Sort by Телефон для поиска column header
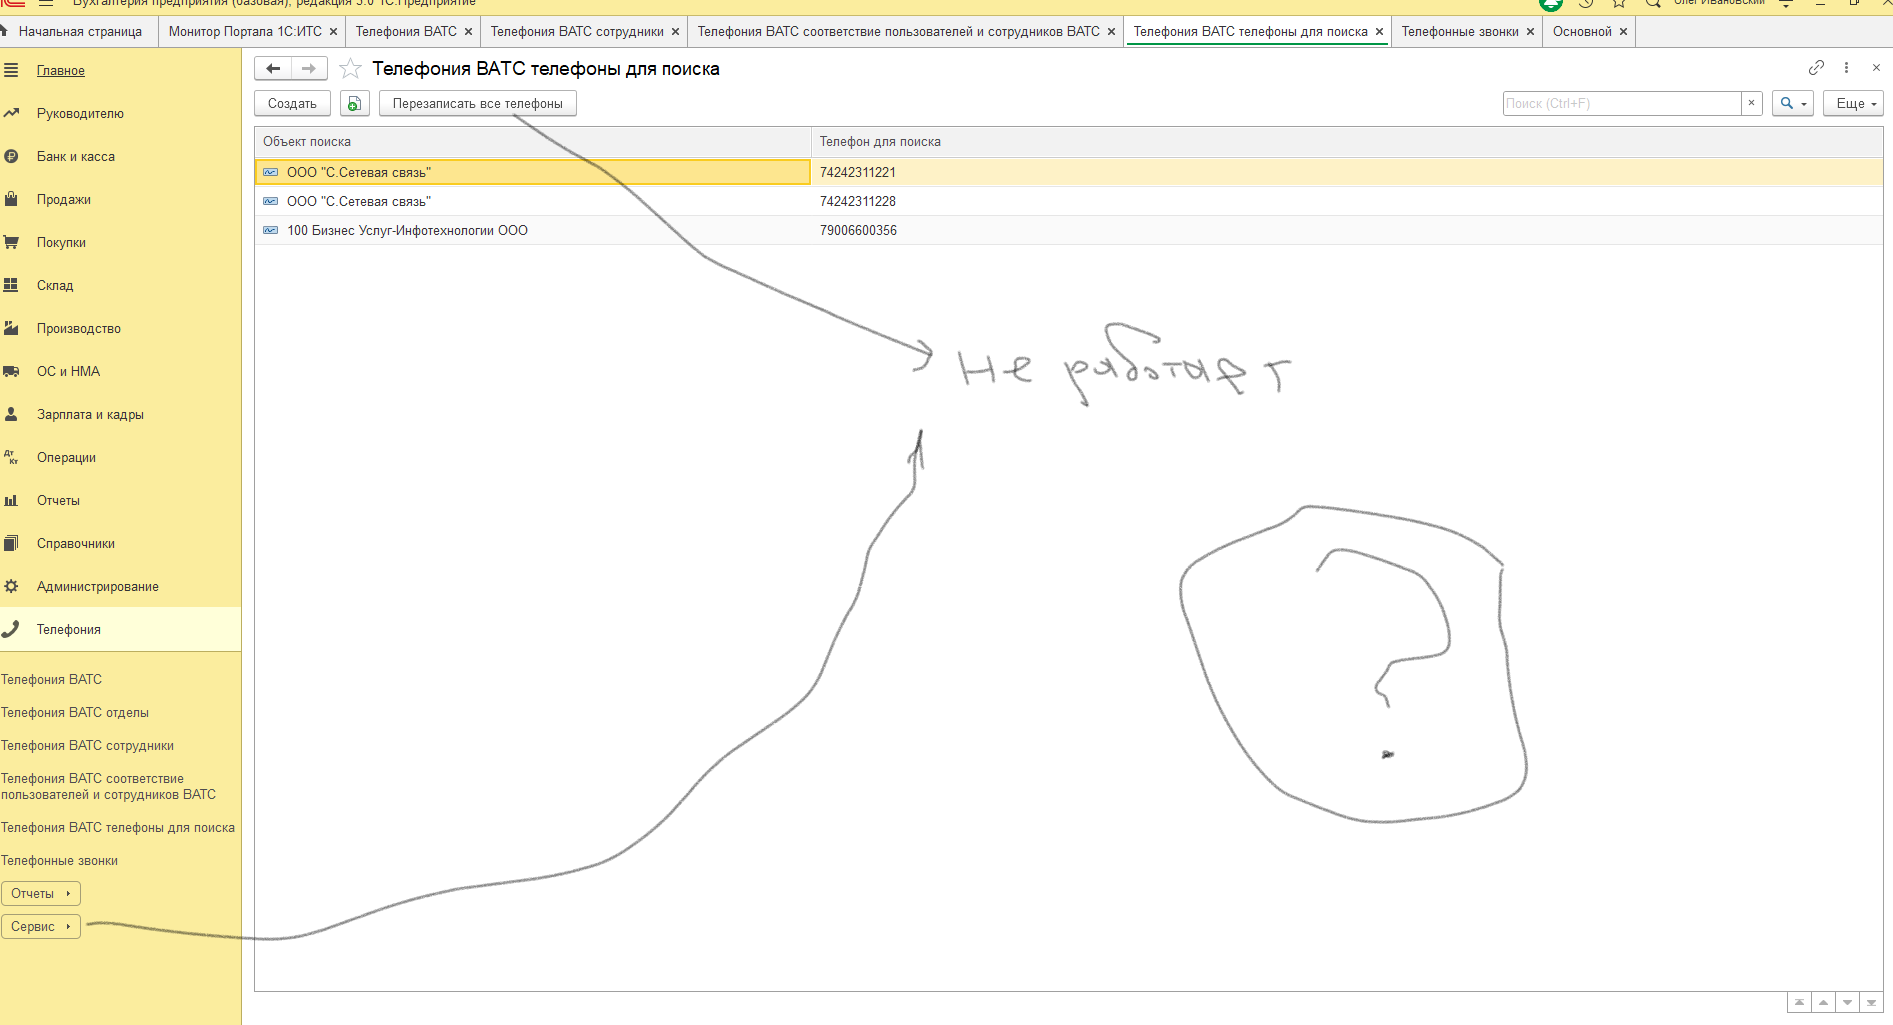The width and height of the screenshot is (1893, 1025). pos(1346,142)
